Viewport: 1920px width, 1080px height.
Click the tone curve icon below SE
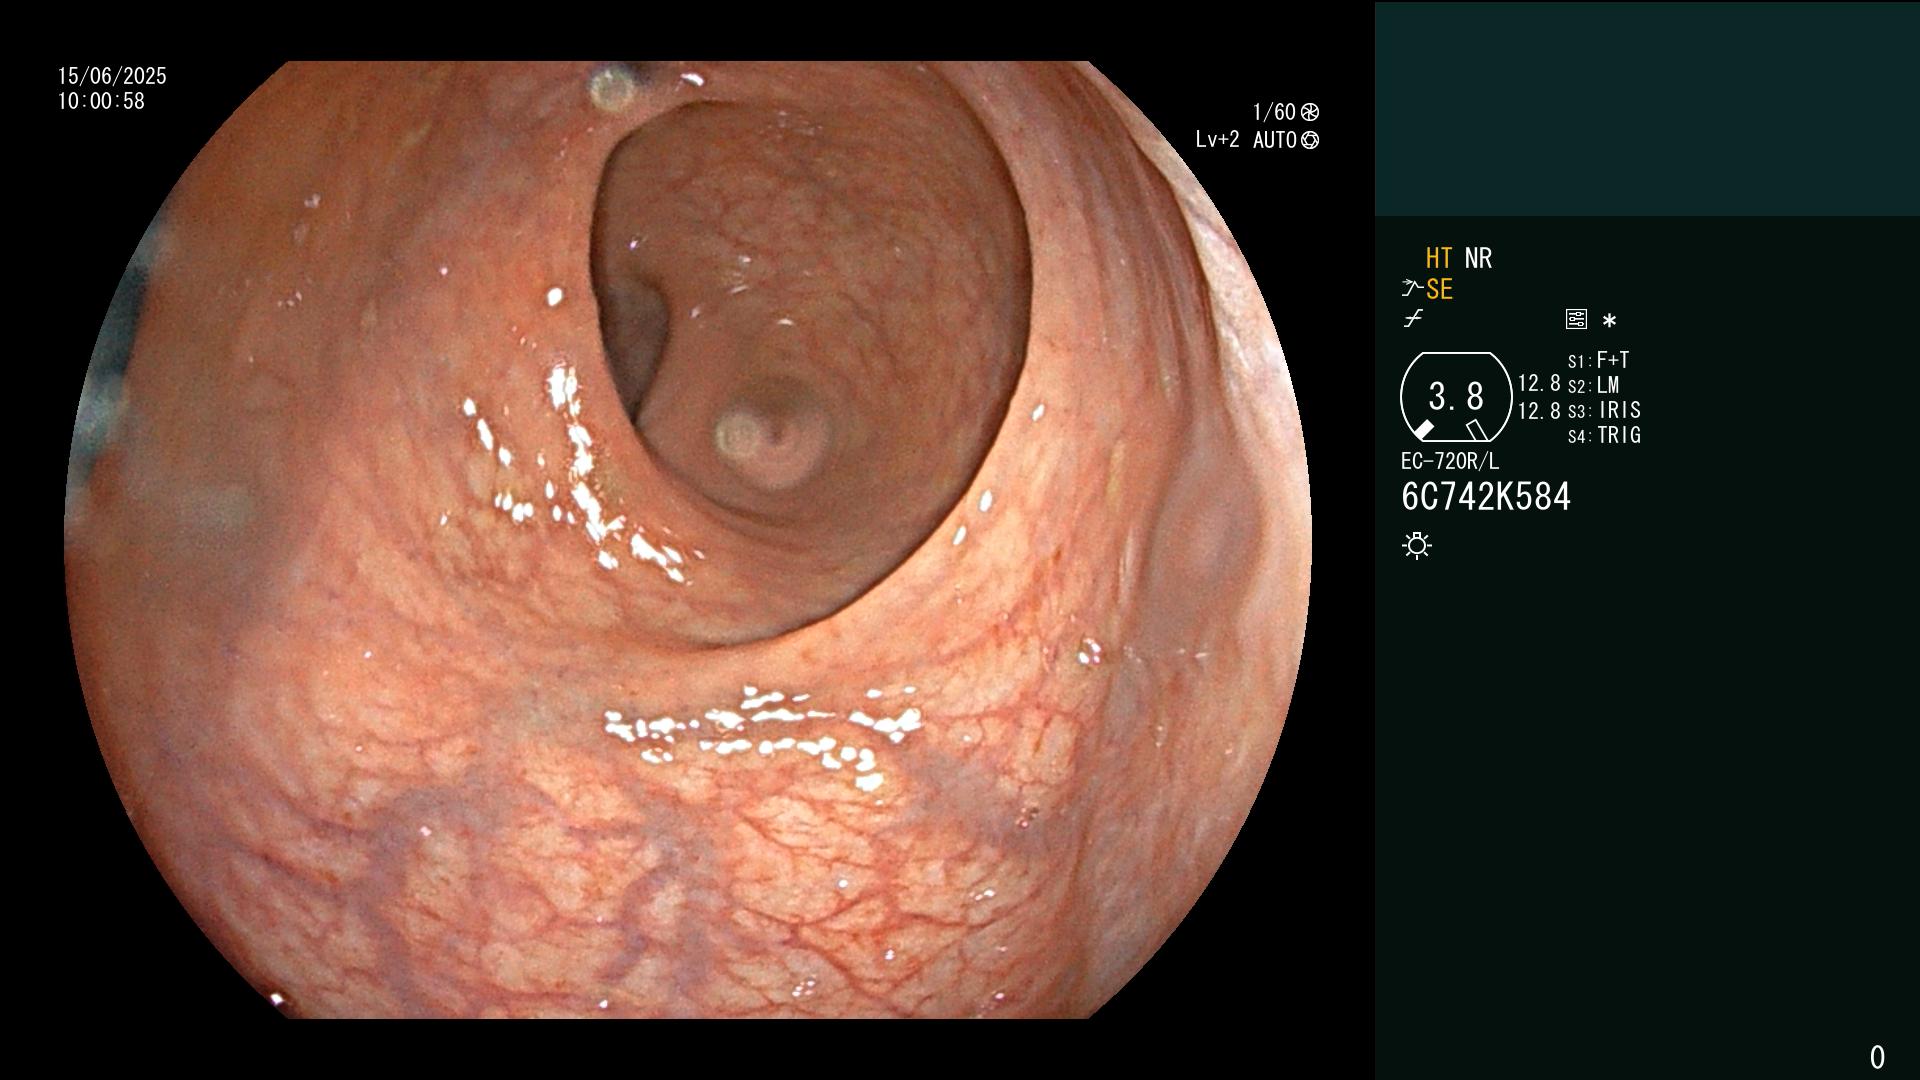click(1413, 319)
